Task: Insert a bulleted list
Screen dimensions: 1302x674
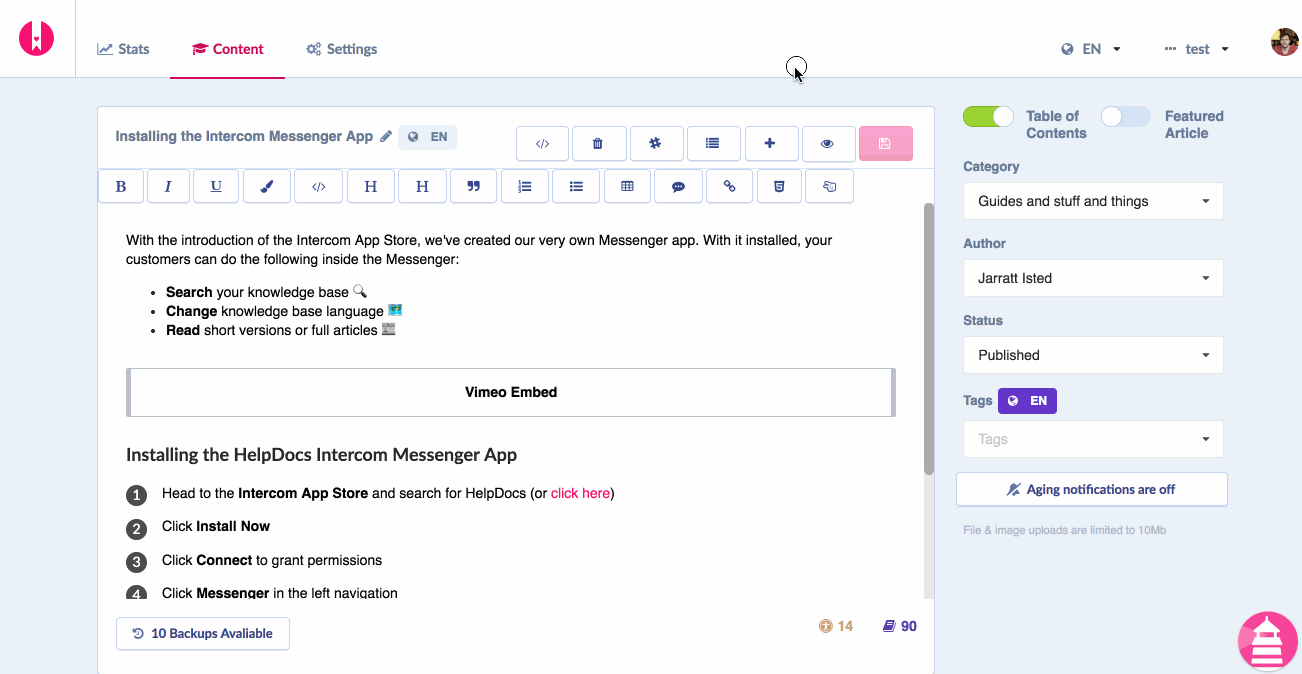Action: tap(576, 186)
